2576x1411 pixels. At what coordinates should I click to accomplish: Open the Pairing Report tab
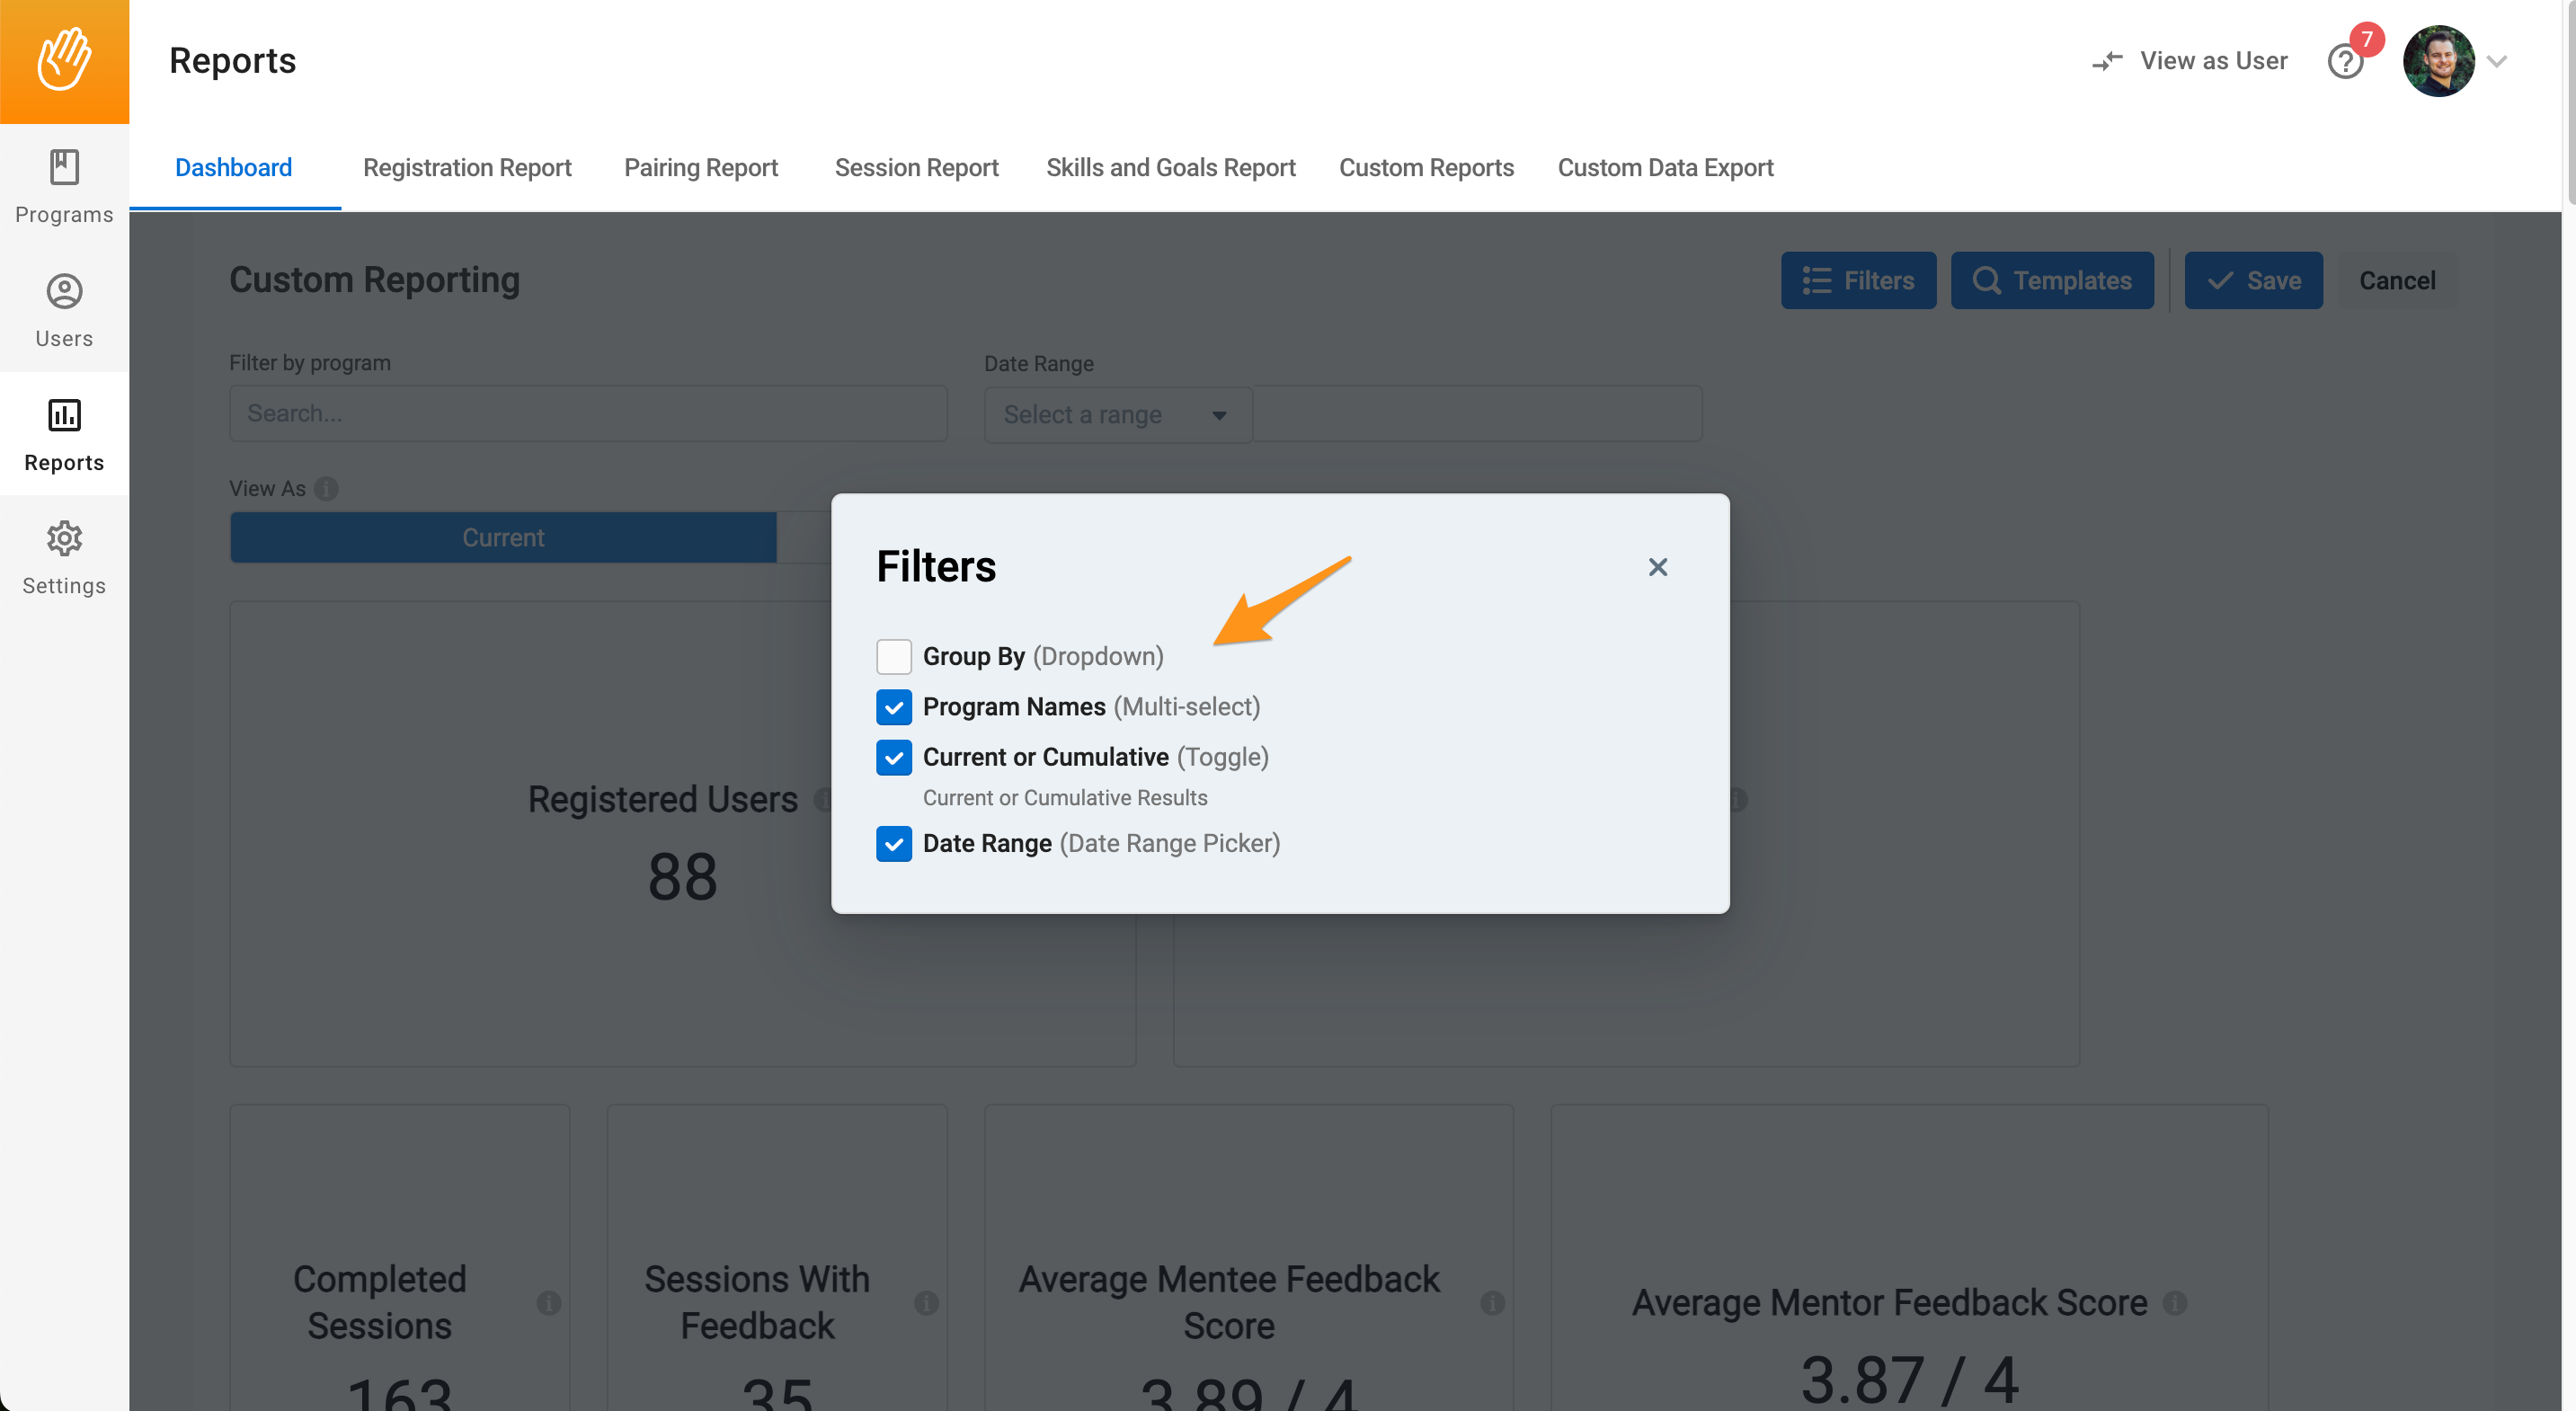pyautogui.click(x=701, y=167)
